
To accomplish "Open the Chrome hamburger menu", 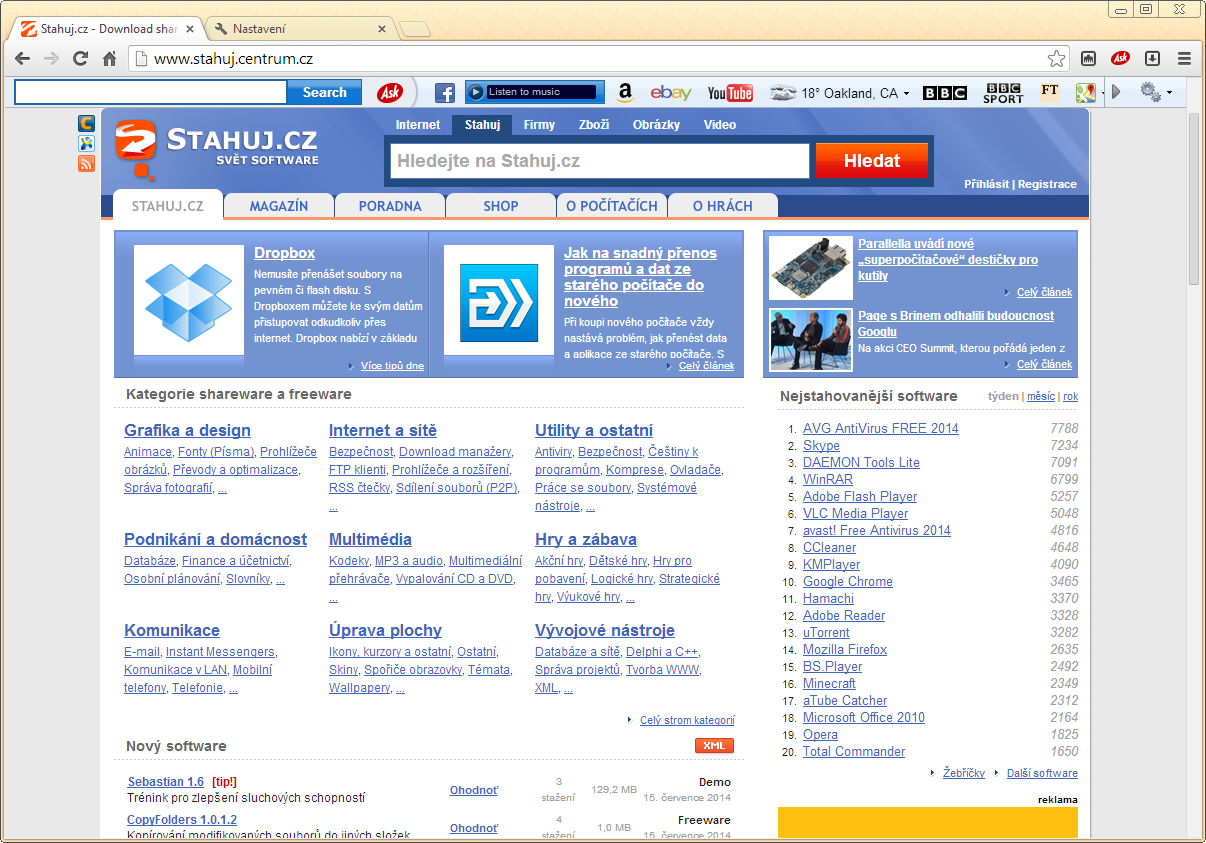I will 1185,59.
